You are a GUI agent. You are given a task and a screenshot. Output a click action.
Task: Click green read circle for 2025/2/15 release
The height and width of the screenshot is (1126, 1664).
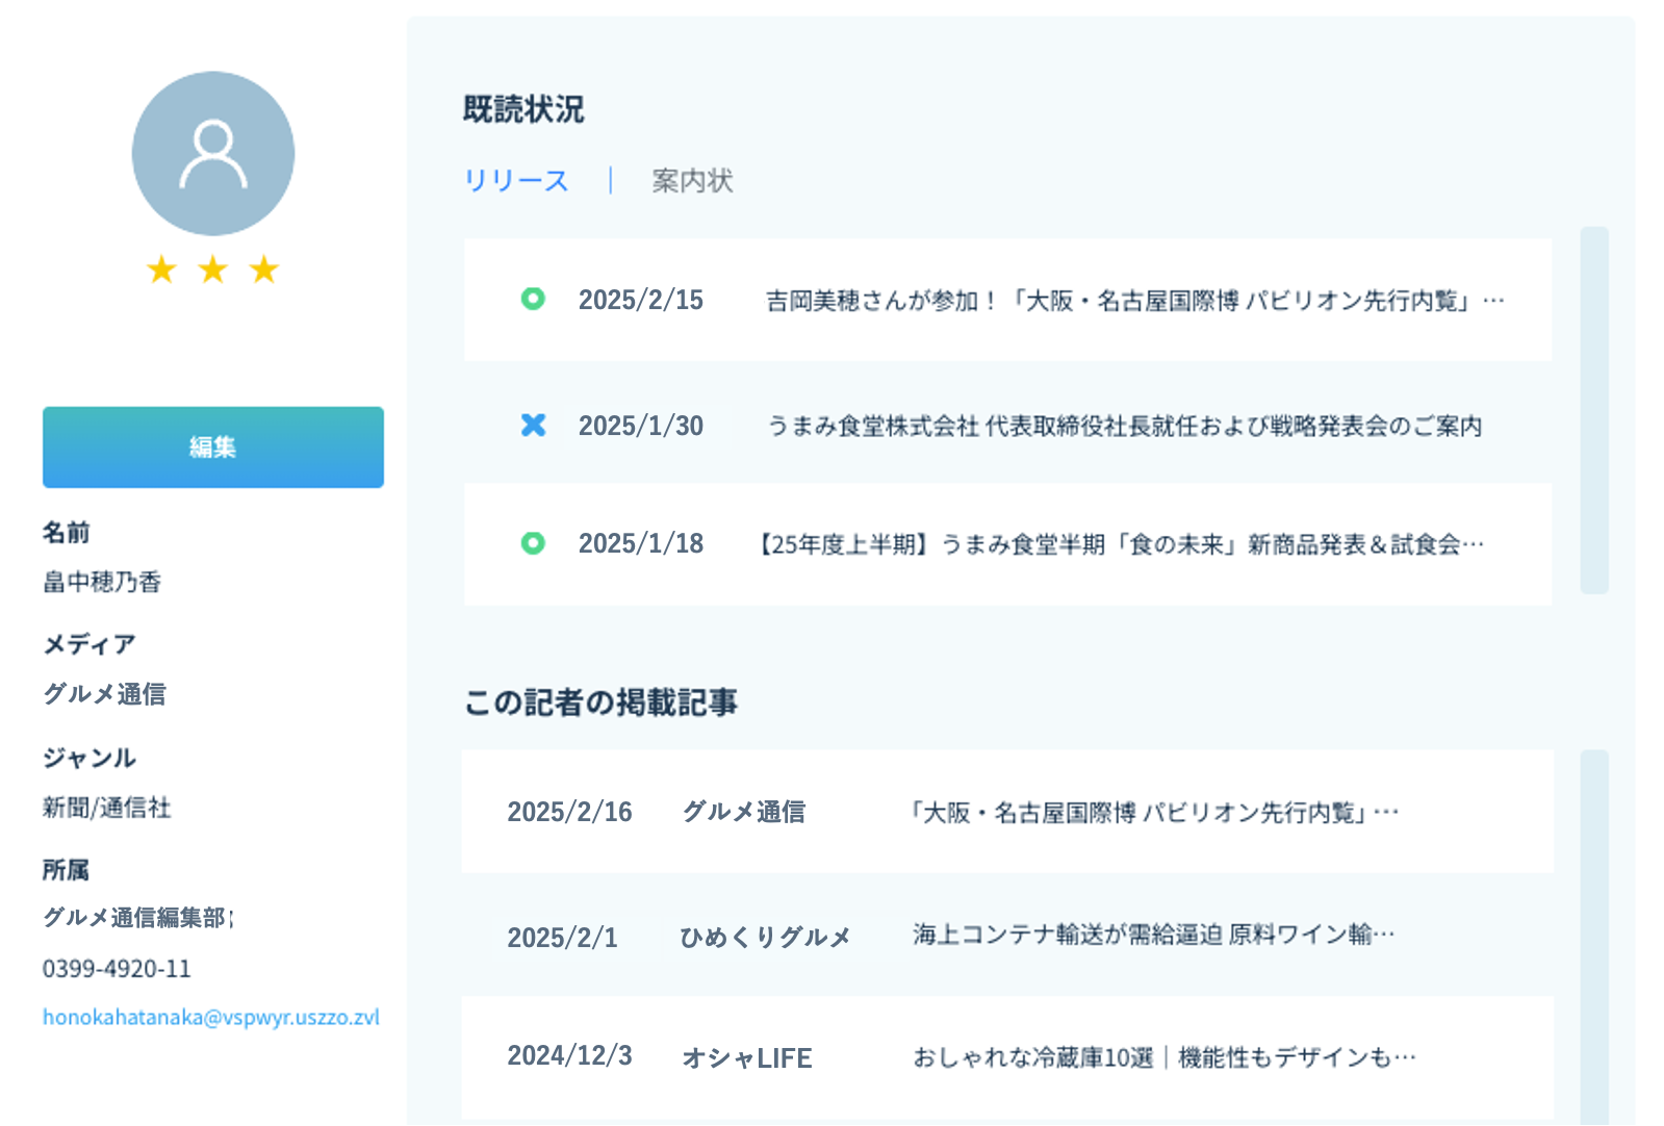tap(533, 299)
